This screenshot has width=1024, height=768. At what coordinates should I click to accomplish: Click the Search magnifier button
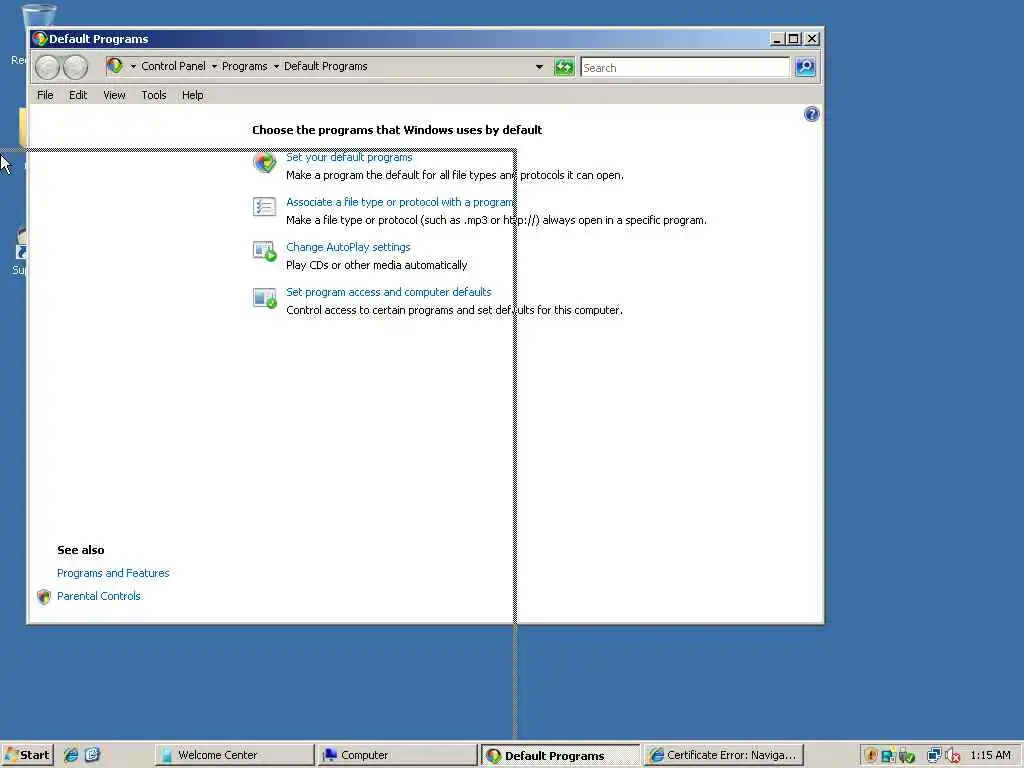coord(805,67)
